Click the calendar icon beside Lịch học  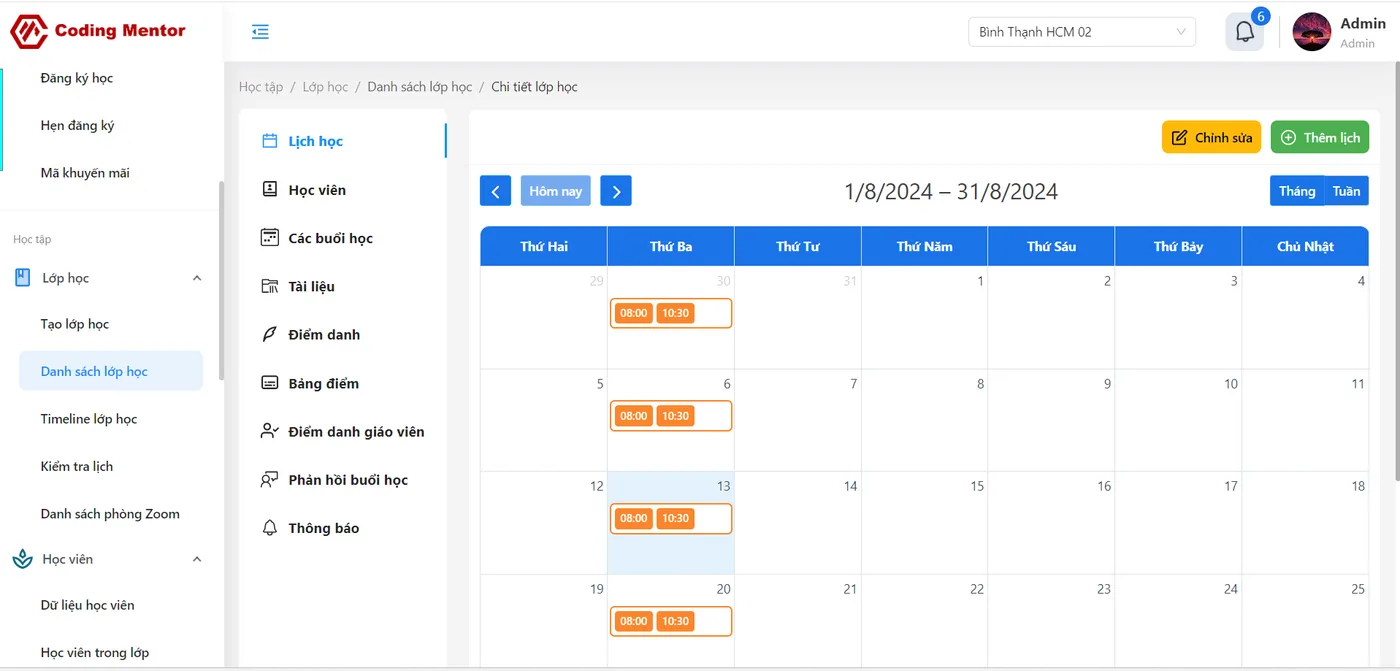269,141
